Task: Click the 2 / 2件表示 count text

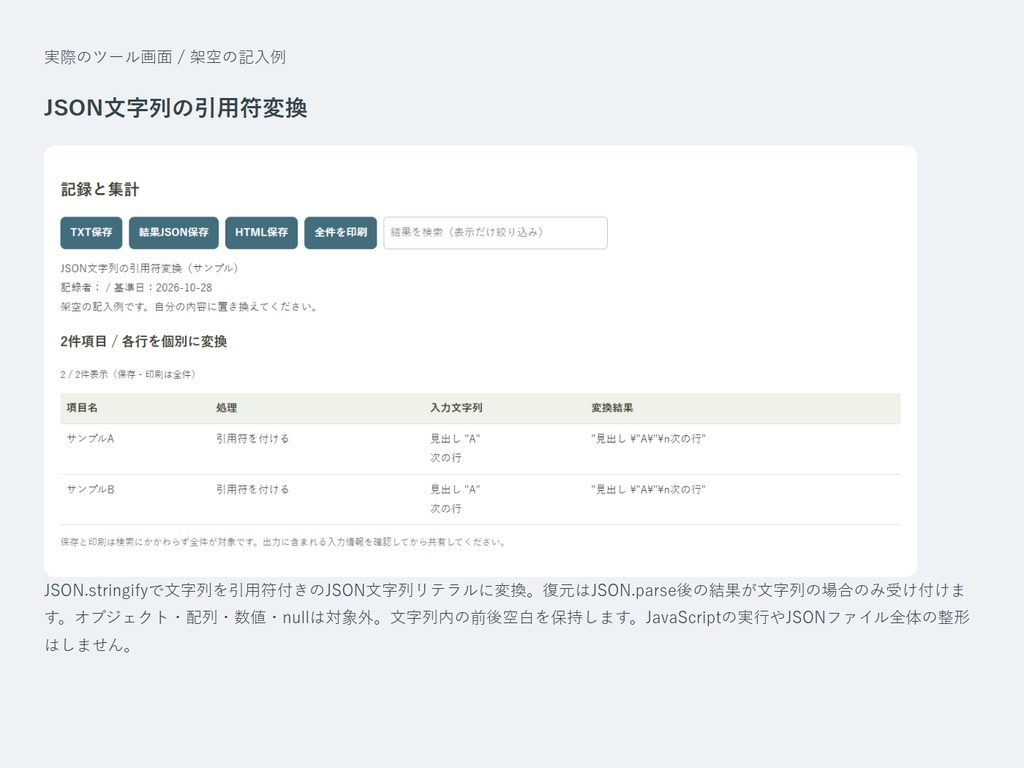Action: (x=128, y=375)
